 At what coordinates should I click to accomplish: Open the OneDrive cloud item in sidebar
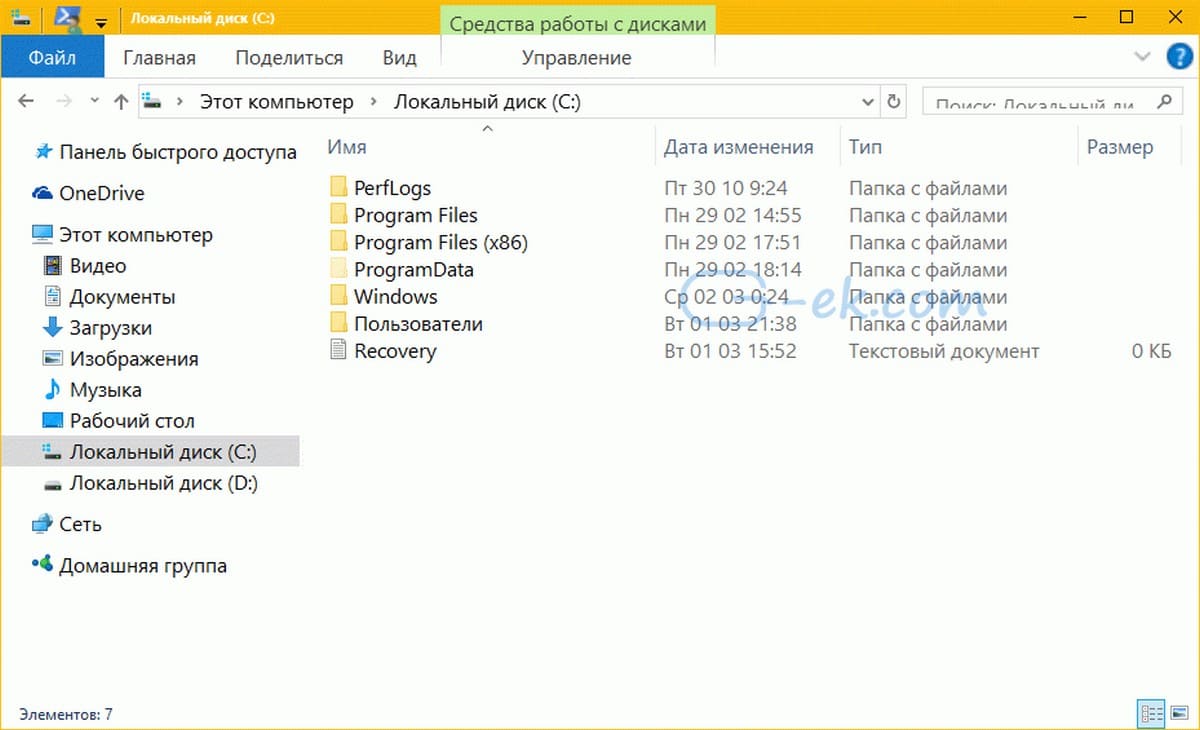pos(100,193)
